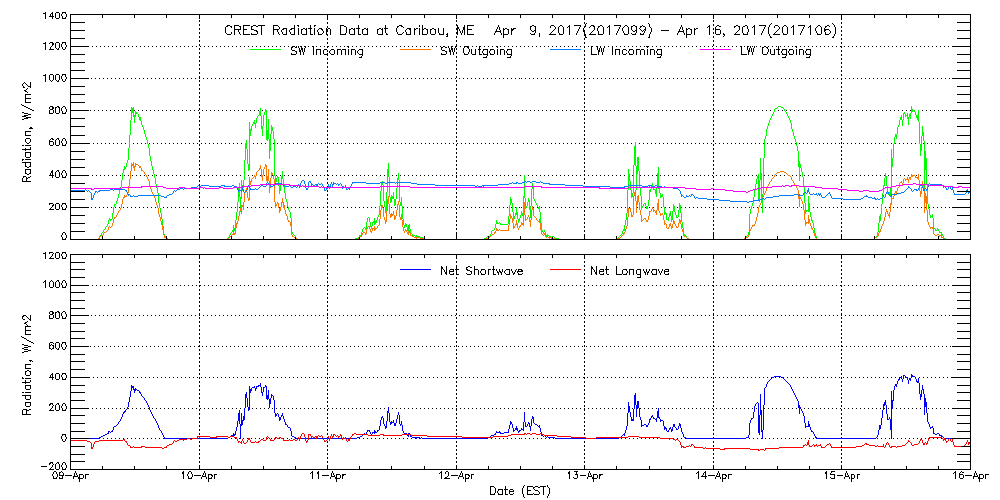Select the 11-Apr date on the x-axis

coord(329,477)
